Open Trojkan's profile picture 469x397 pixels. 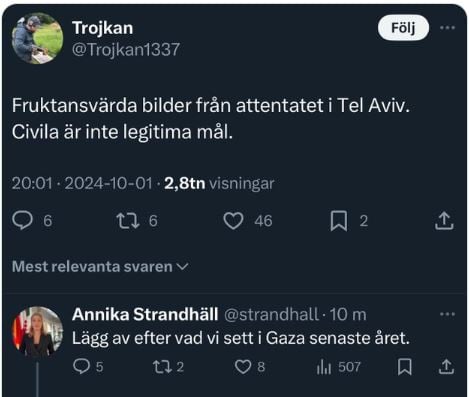pos(37,38)
